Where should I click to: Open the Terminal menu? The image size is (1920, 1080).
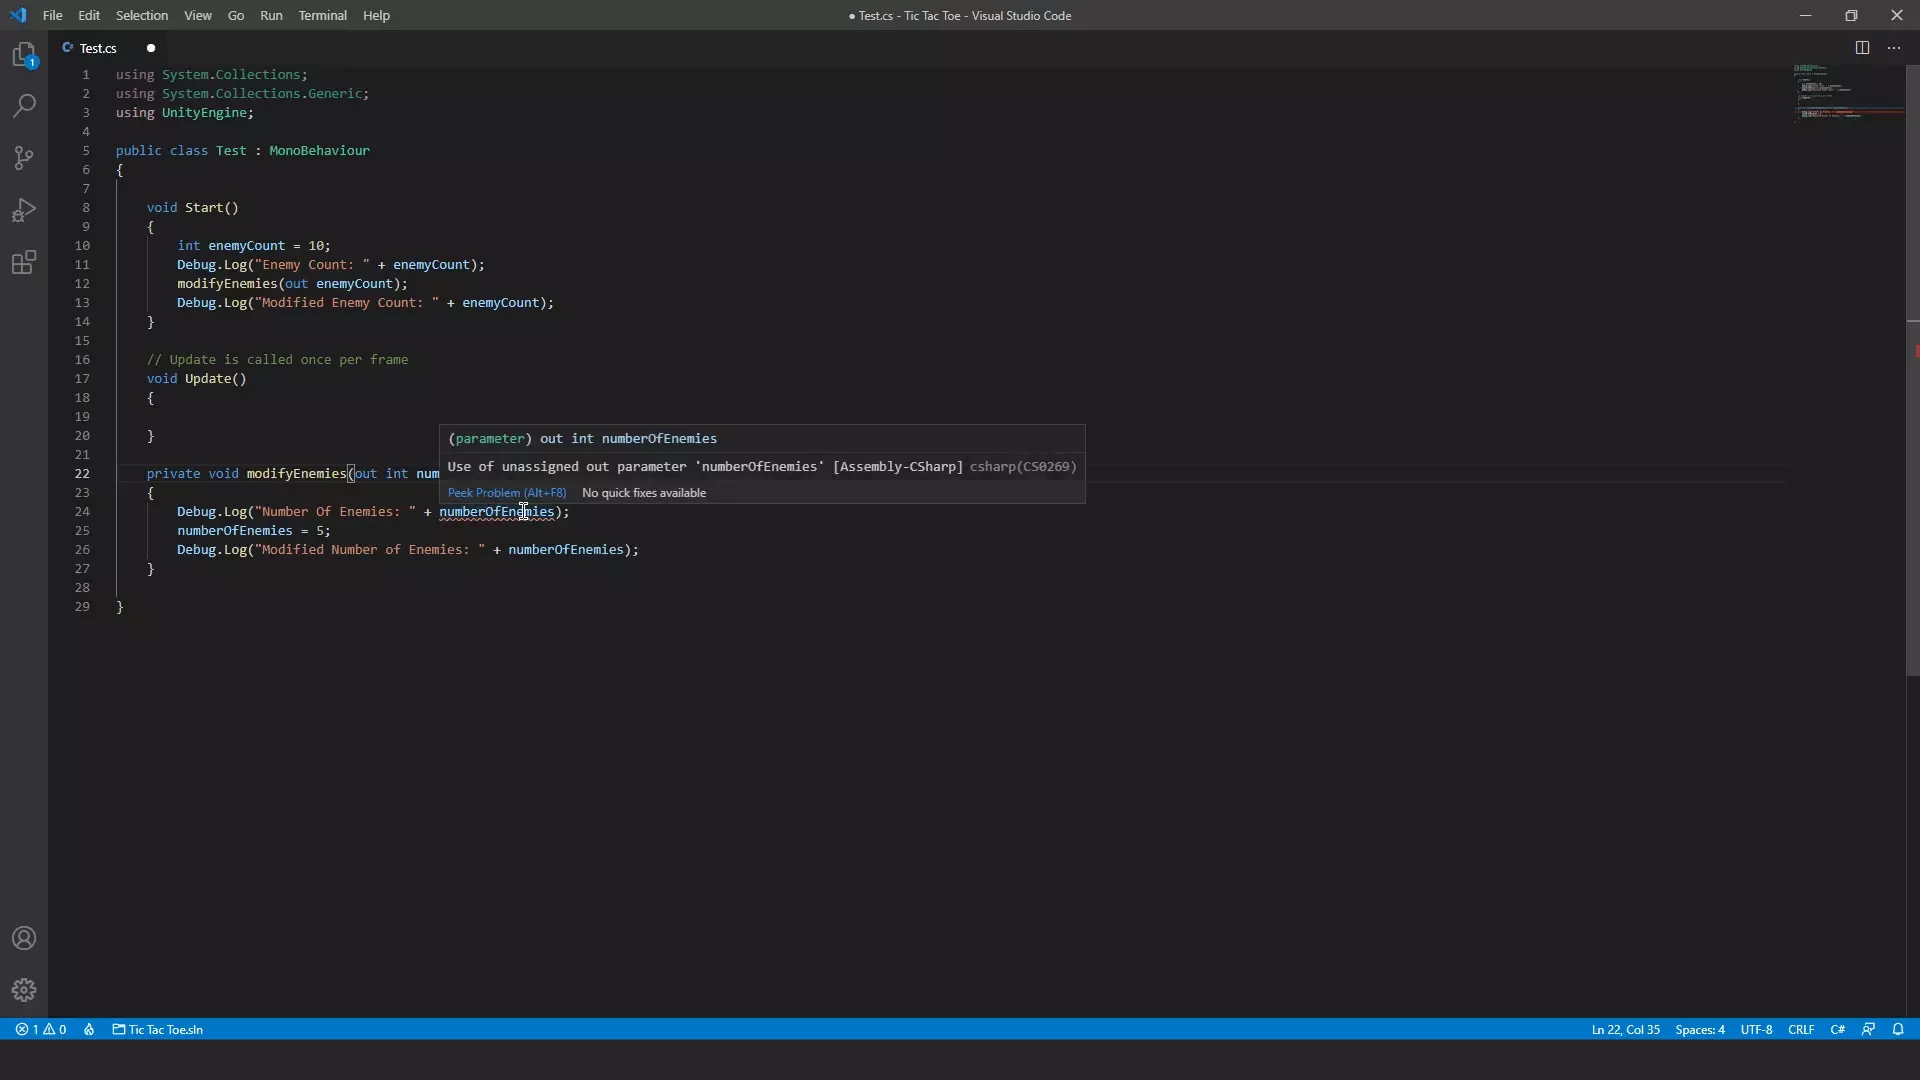pyautogui.click(x=323, y=15)
